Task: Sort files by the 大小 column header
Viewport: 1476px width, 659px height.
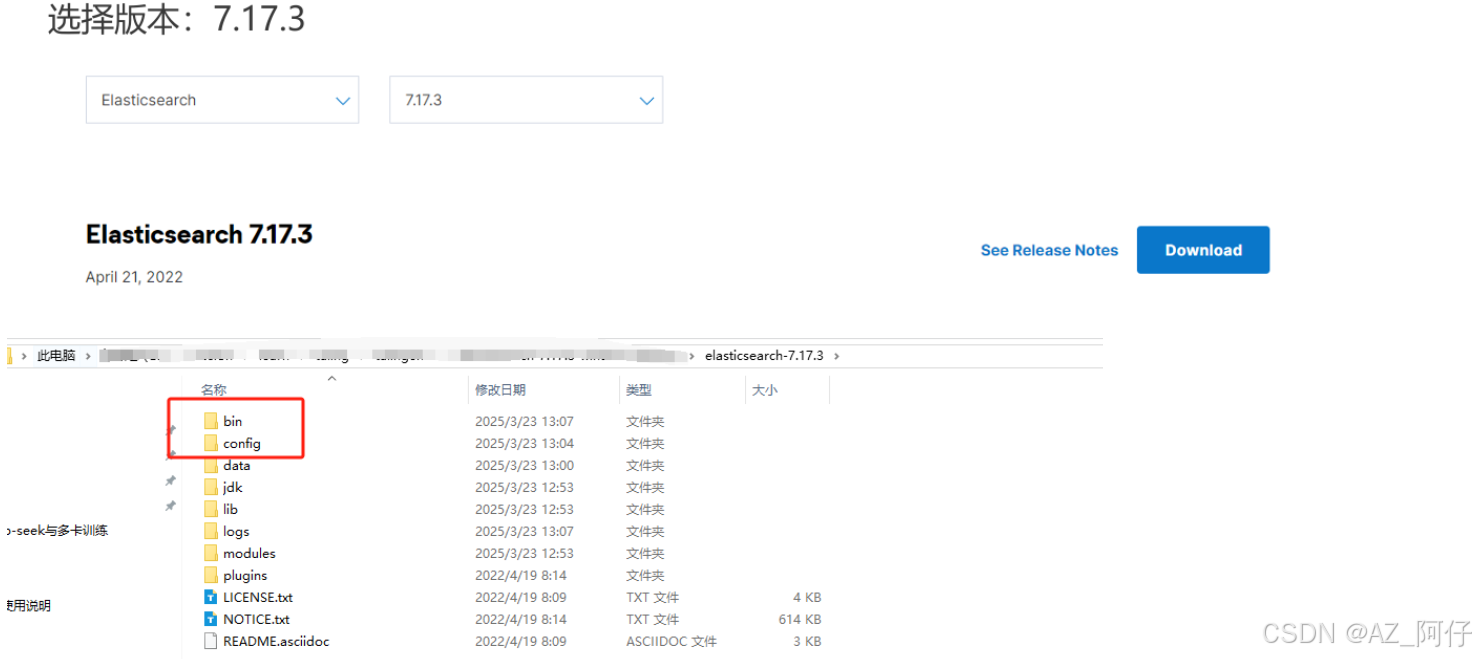Action: tap(765, 390)
